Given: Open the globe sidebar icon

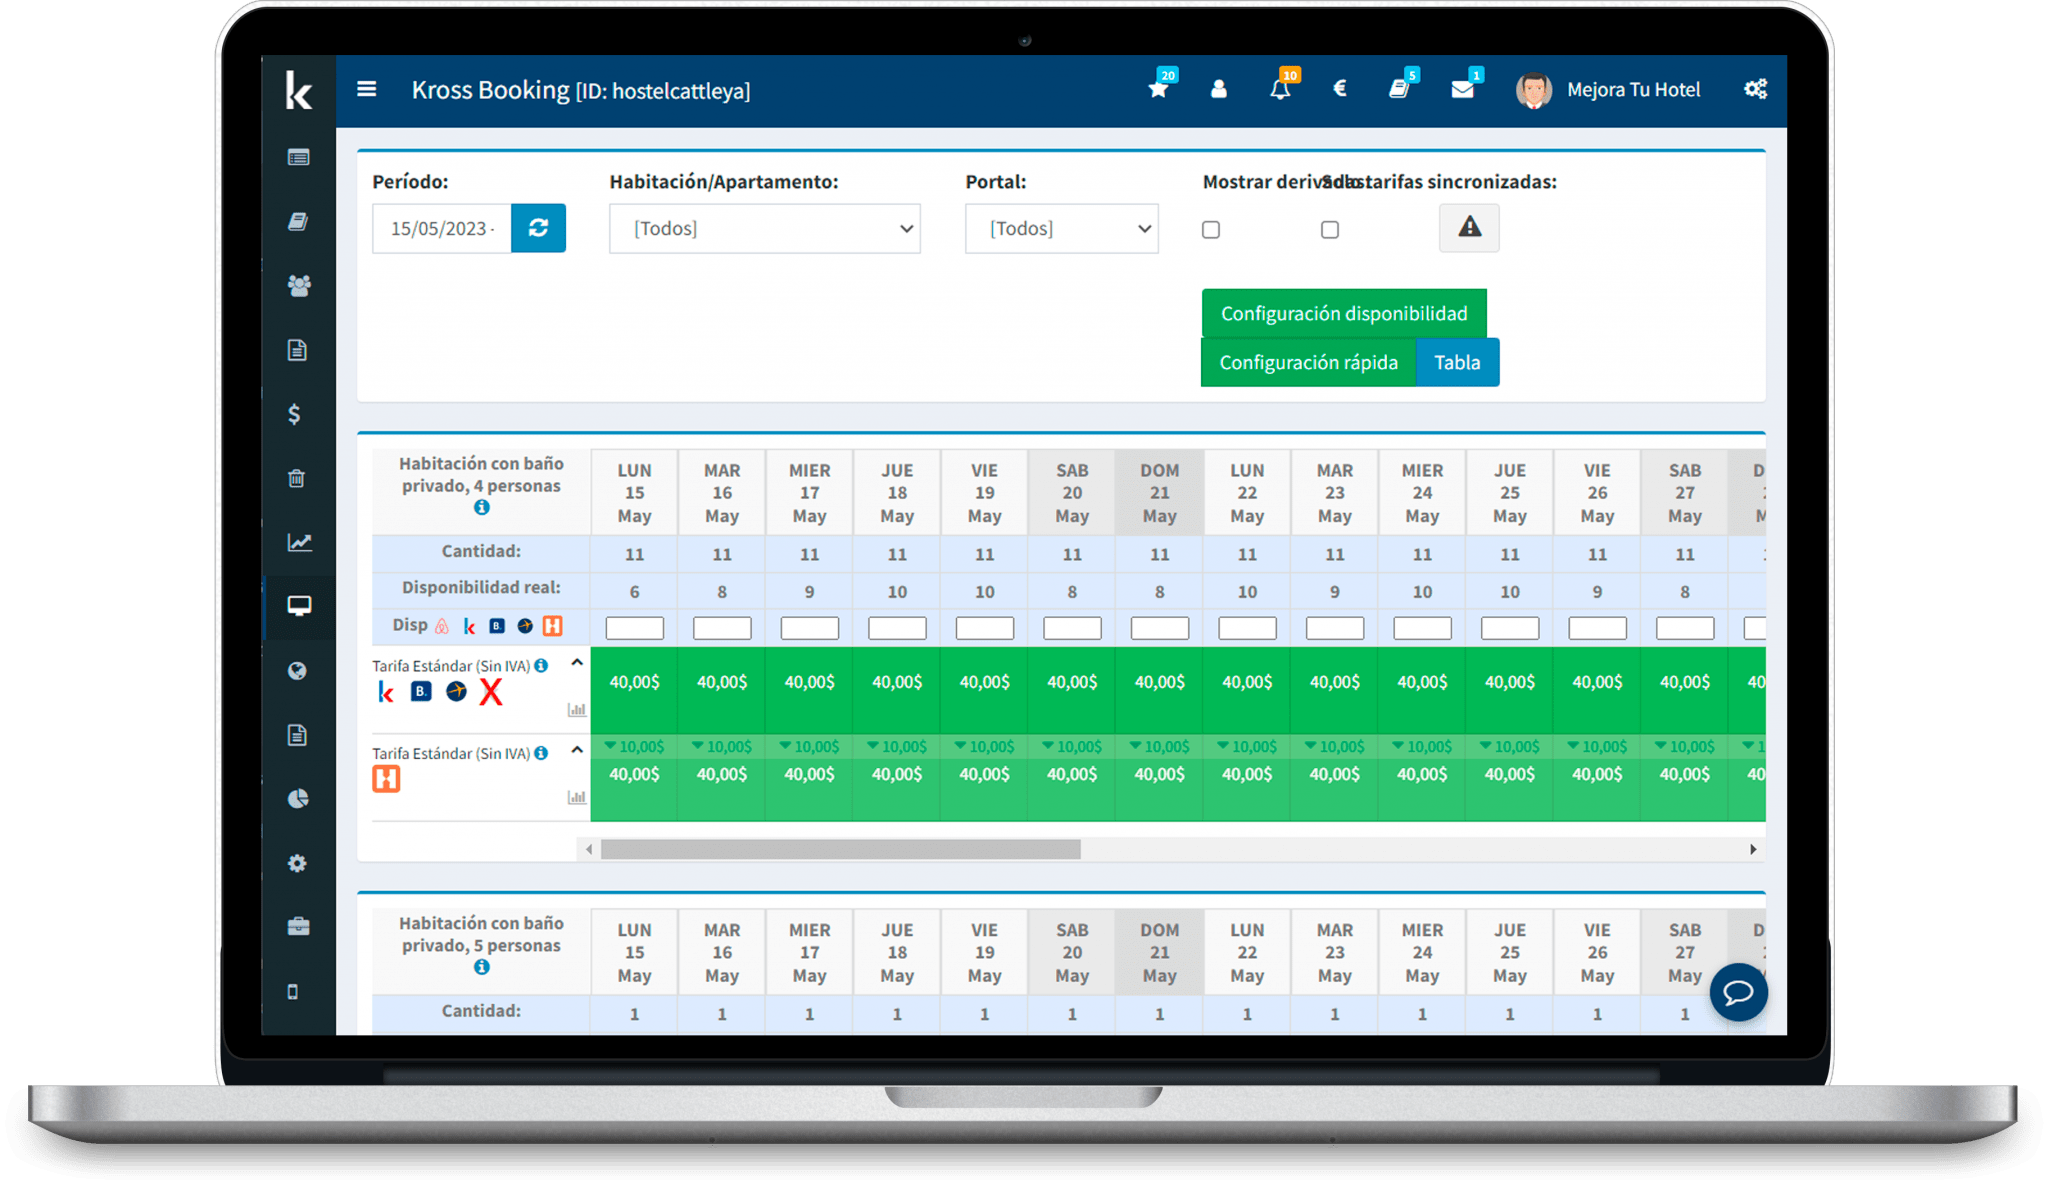Looking at the screenshot, I should pyautogui.click(x=297, y=671).
